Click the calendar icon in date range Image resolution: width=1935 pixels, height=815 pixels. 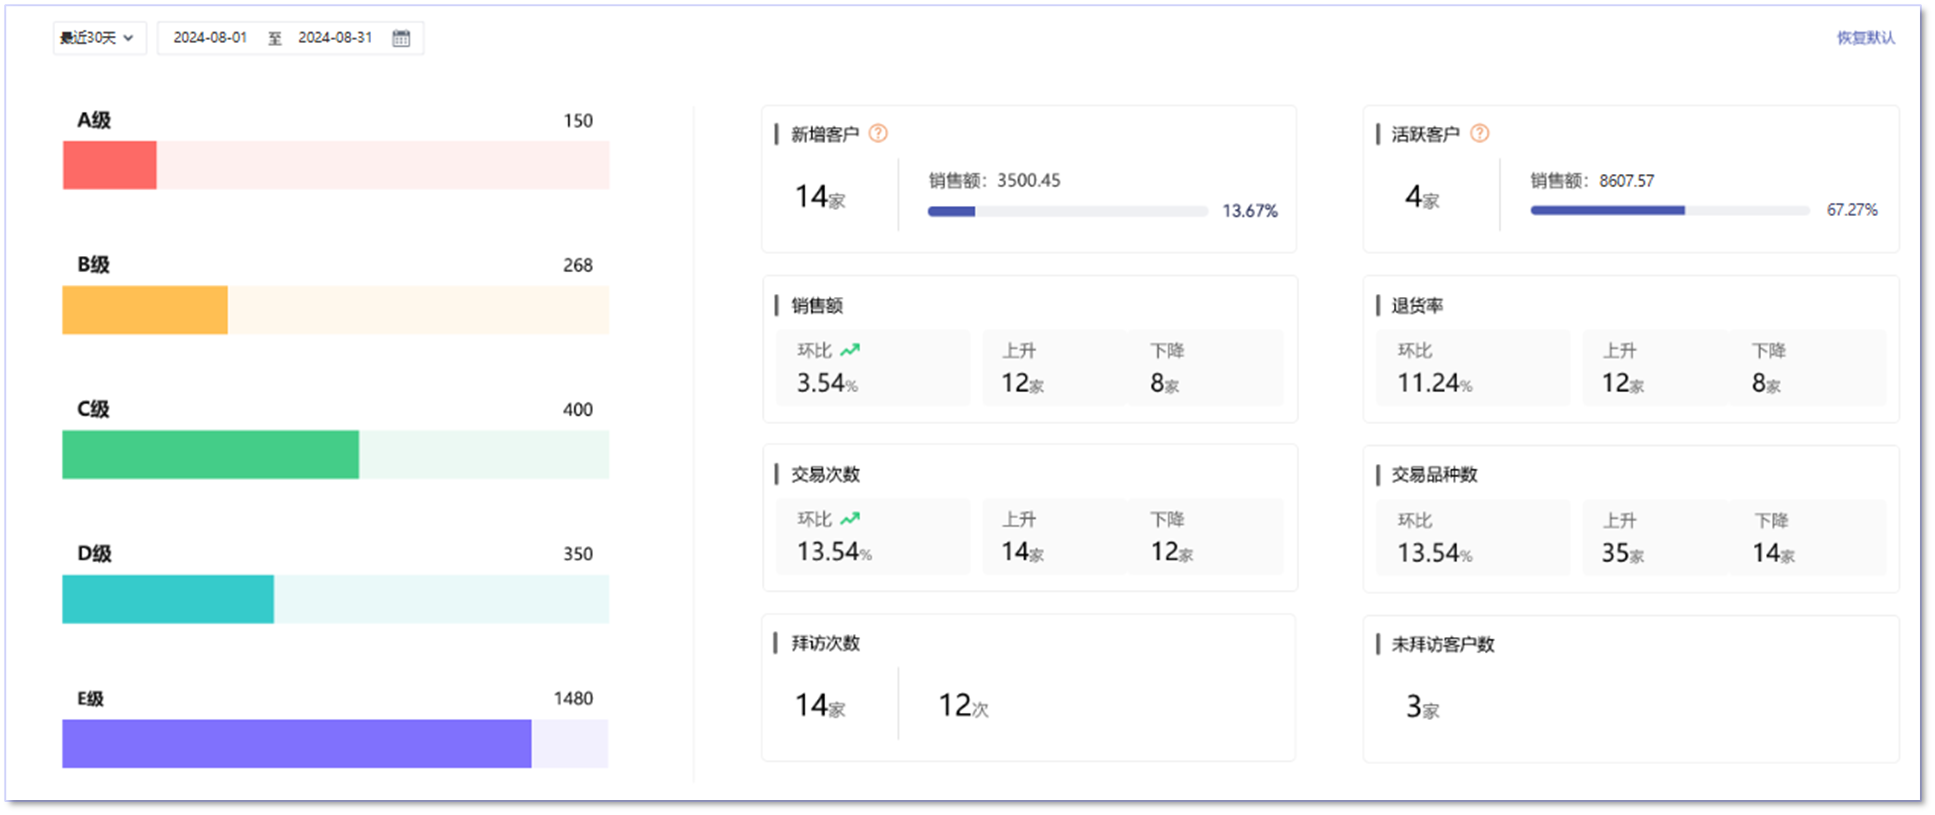[x=401, y=38]
